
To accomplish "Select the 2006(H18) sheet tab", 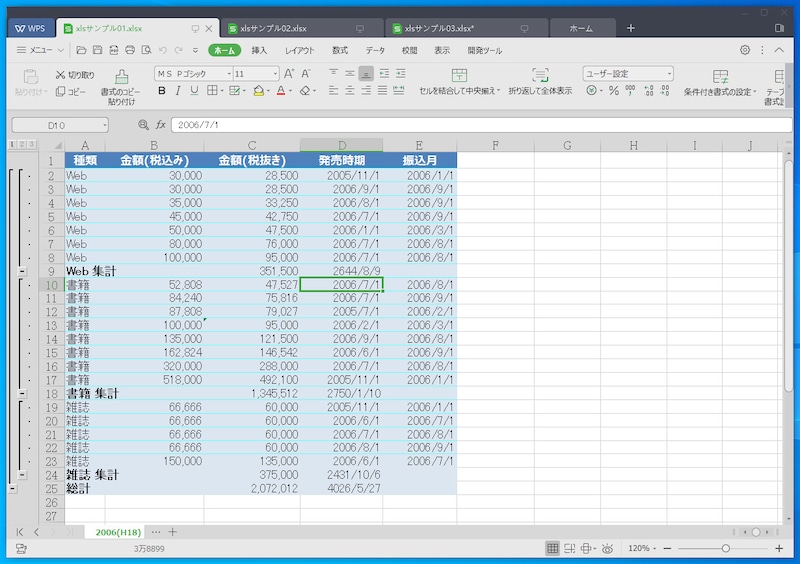I will 118,532.
